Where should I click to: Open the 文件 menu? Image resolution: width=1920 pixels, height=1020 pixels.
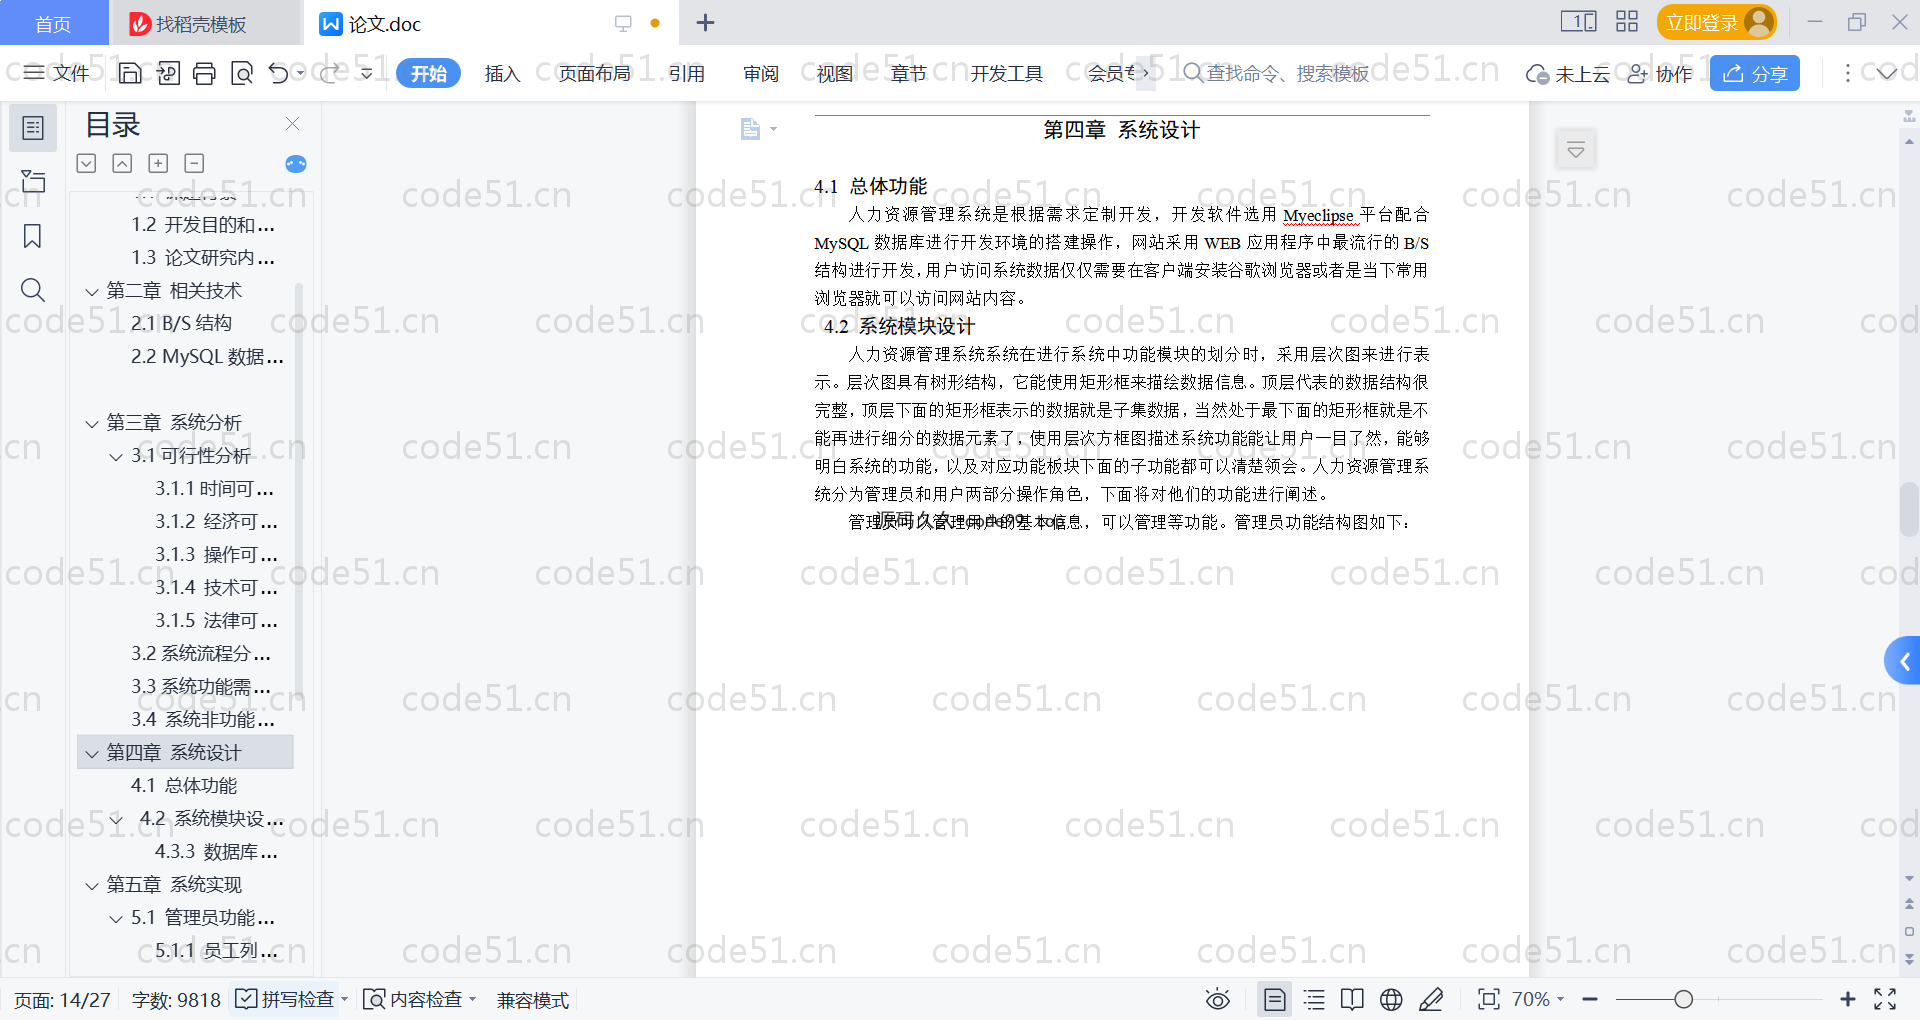57,73
